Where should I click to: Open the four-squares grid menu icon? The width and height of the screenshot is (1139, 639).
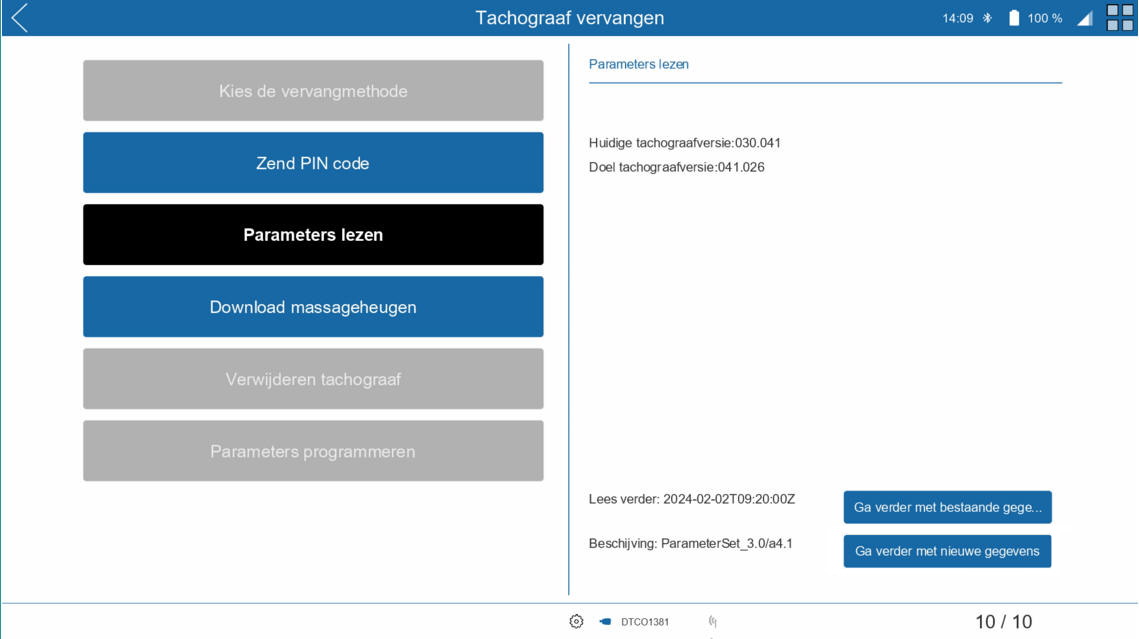tap(1119, 17)
